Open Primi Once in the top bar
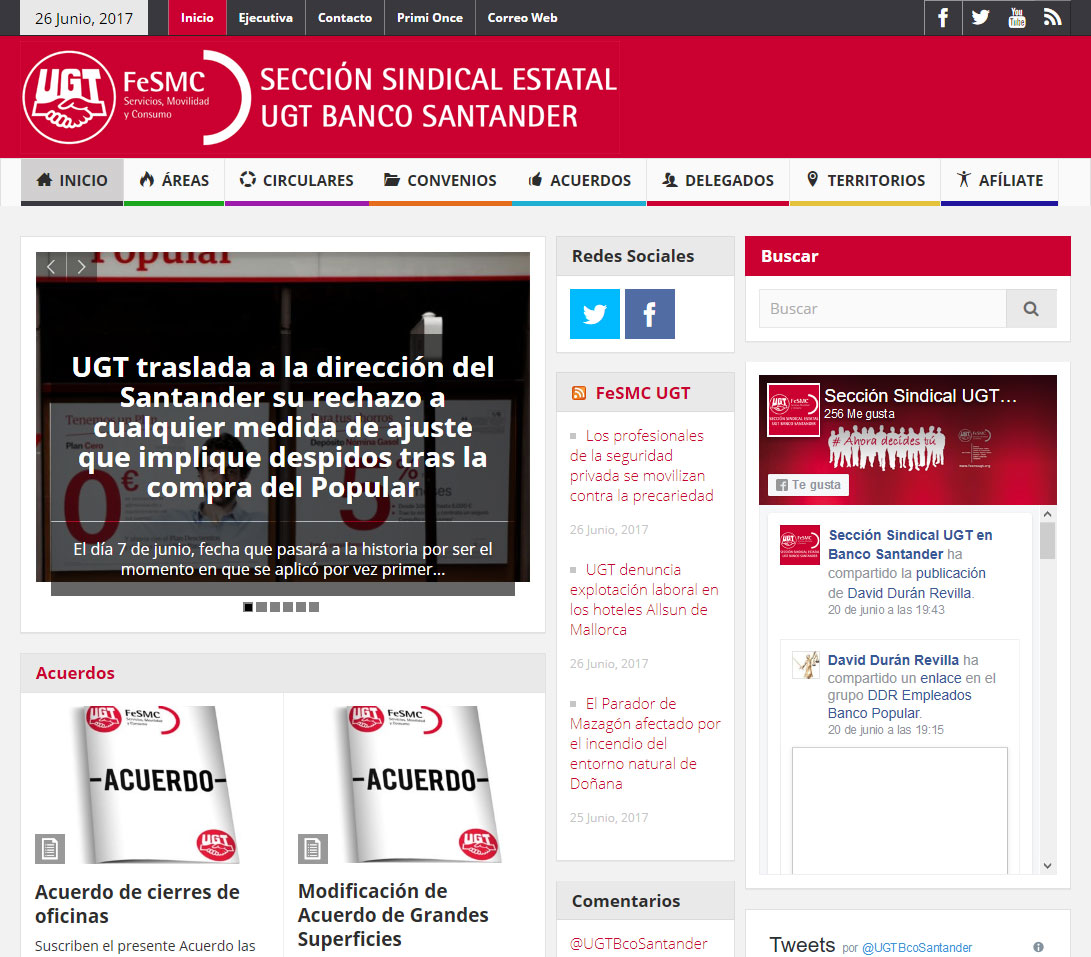 (x=430, y=17)
